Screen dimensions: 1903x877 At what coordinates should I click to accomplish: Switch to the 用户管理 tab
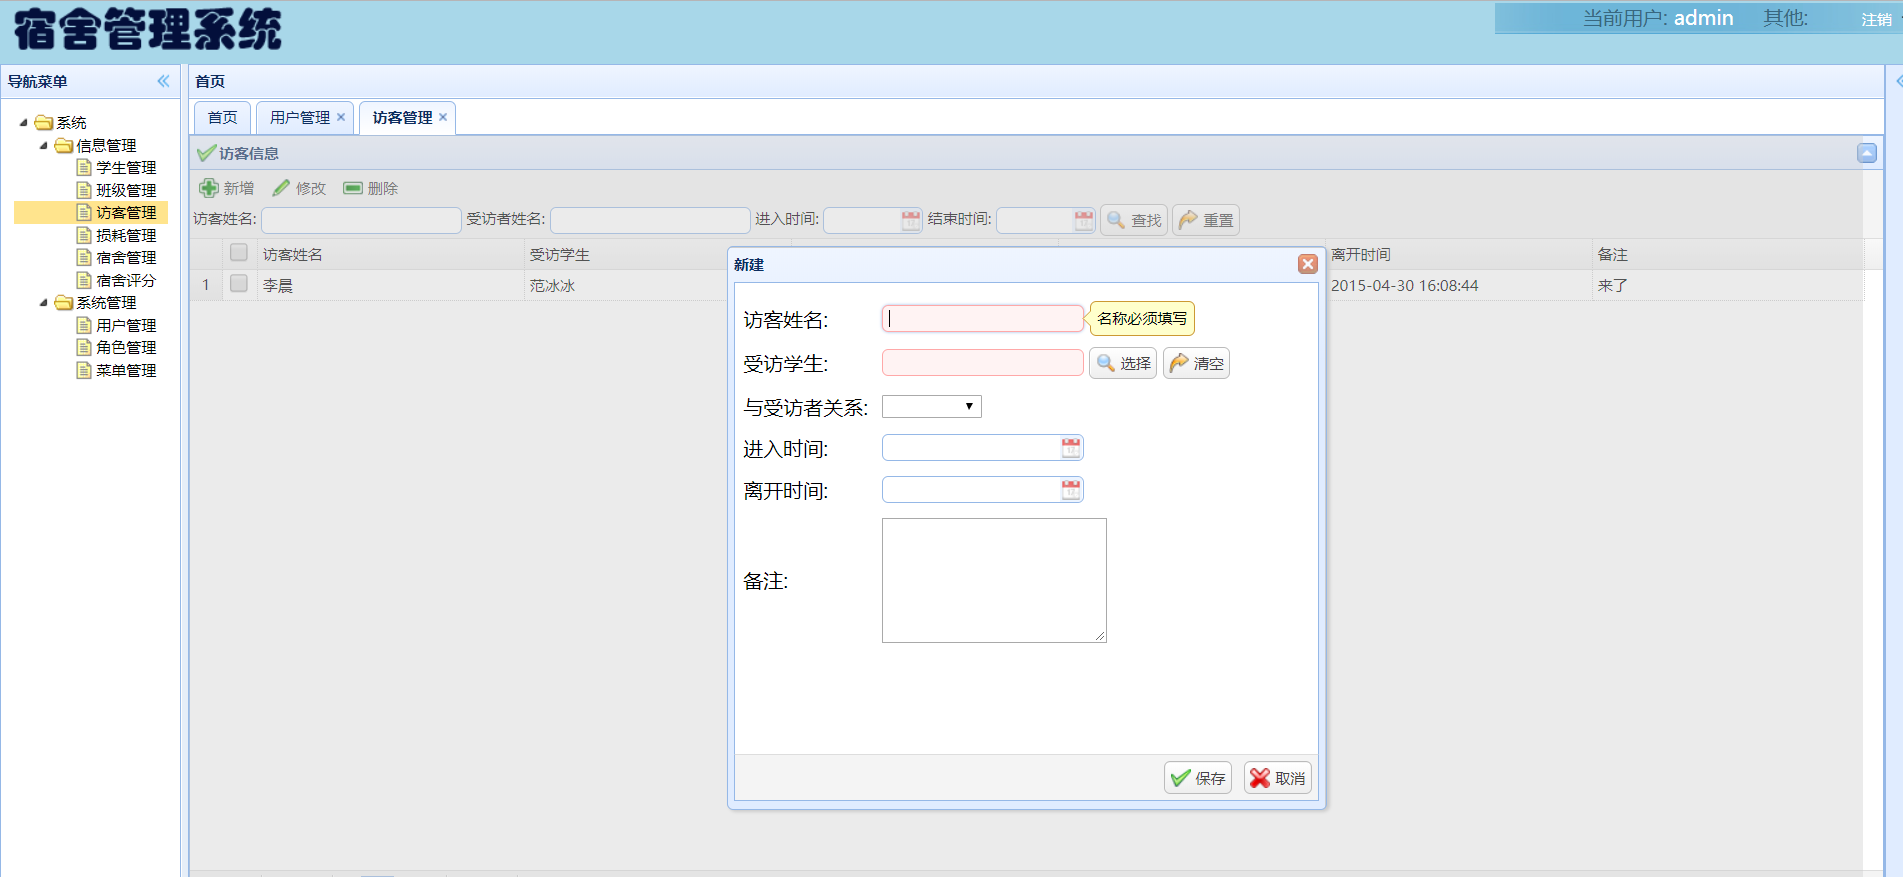click(x=300, y=117)
